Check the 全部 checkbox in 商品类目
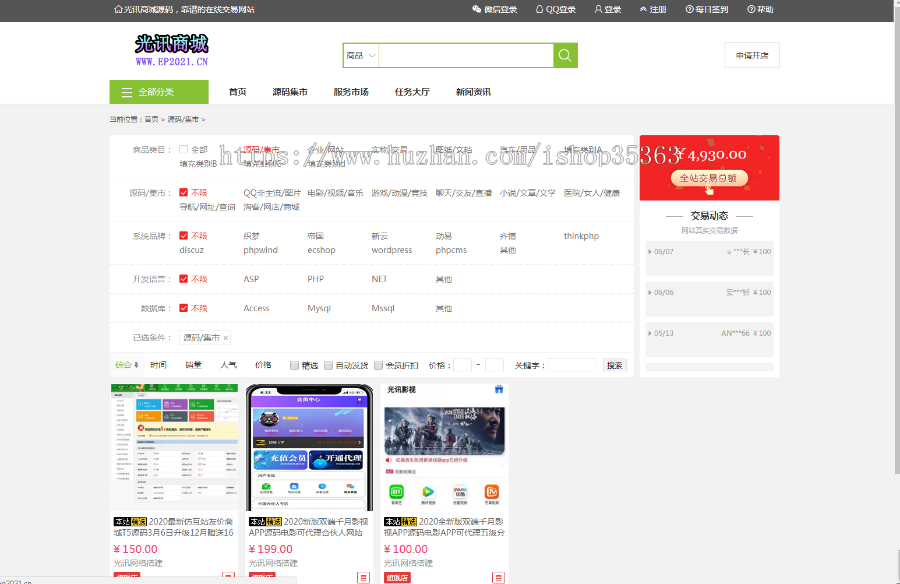900x584 pixels. (x=183, y=150)
